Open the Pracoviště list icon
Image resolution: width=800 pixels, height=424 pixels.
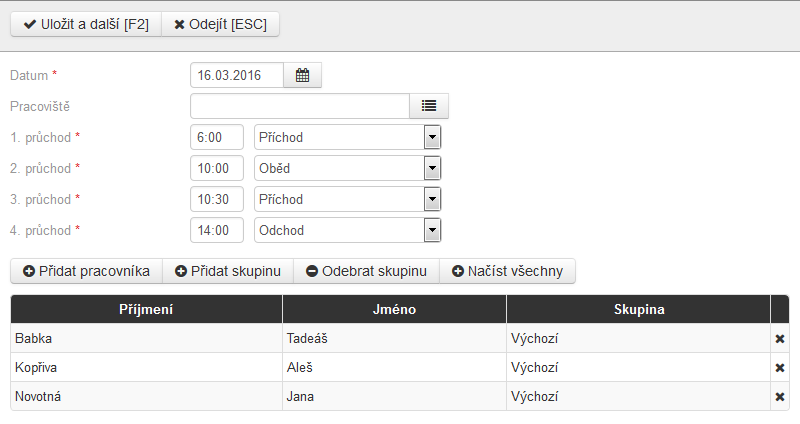(429, 106)
